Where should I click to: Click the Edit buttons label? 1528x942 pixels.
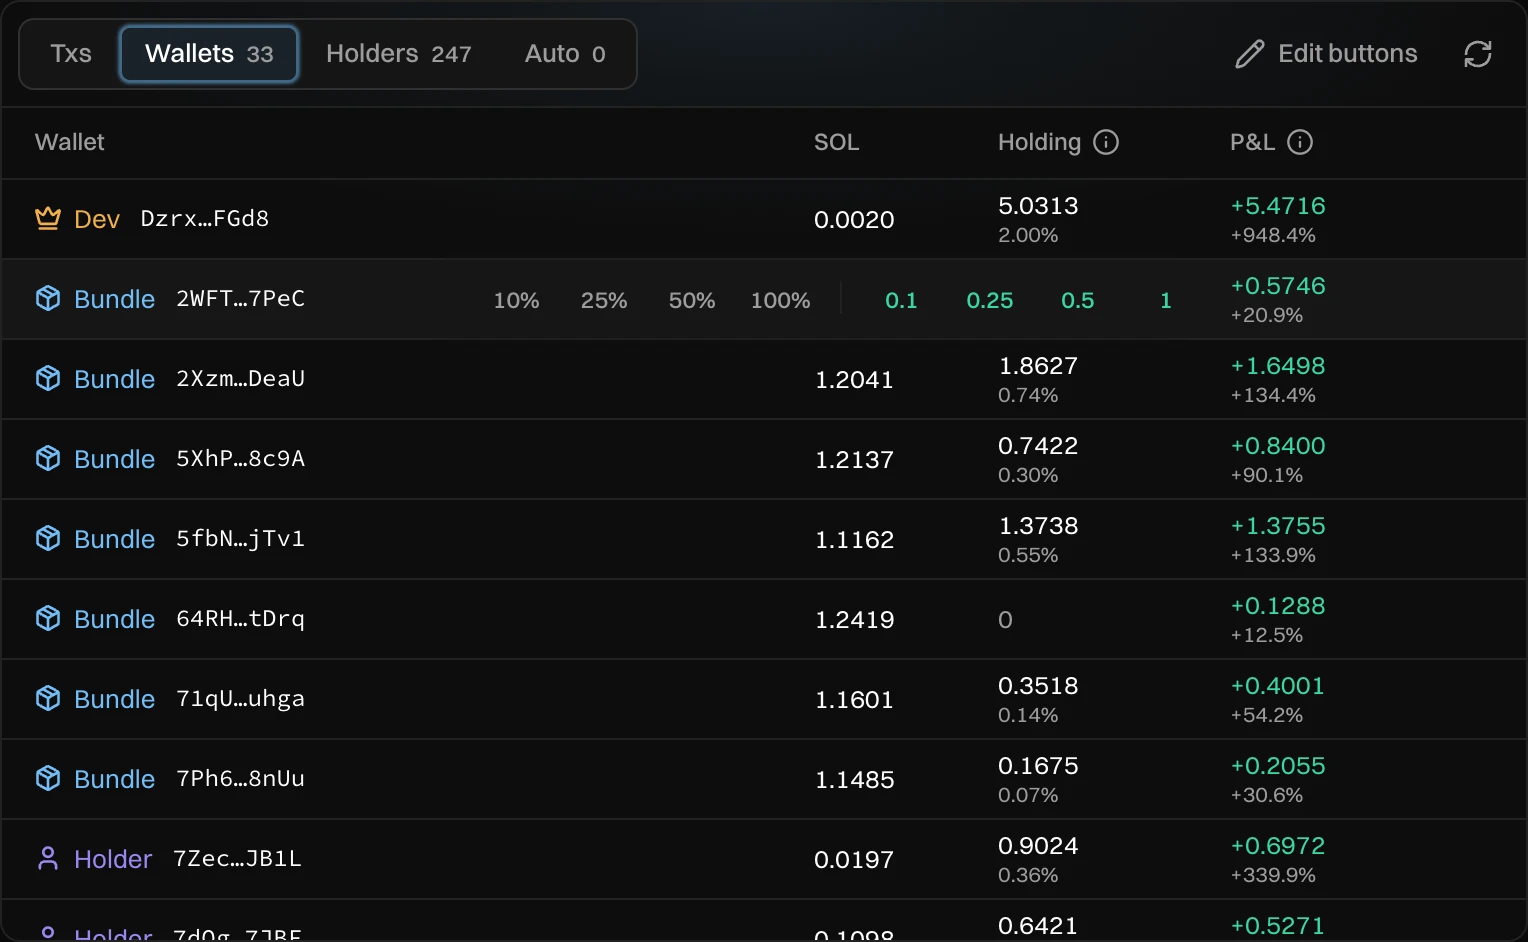click(x=1348, y=54)
